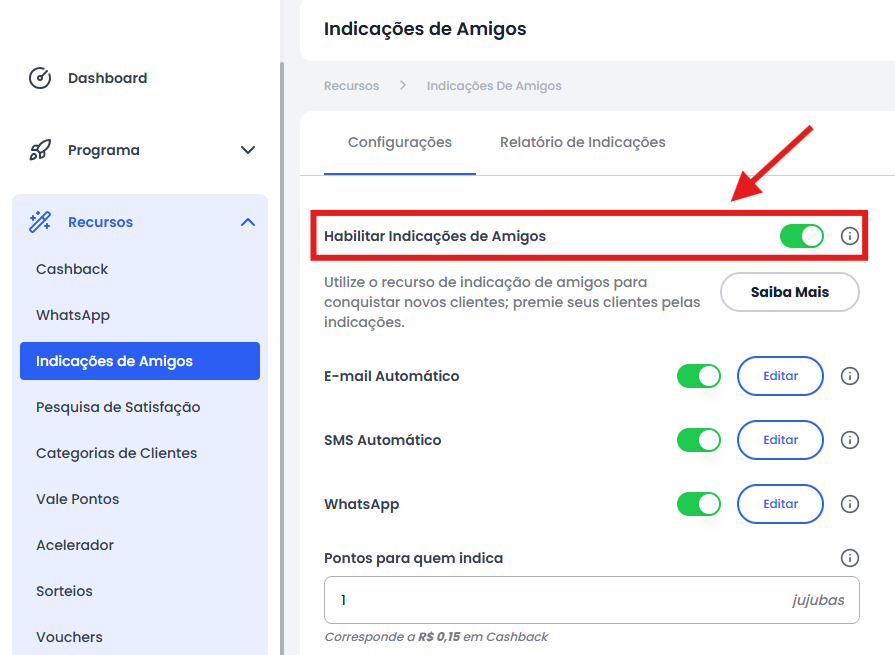Turn off the SMS Automático toggle

click(699, 440)
